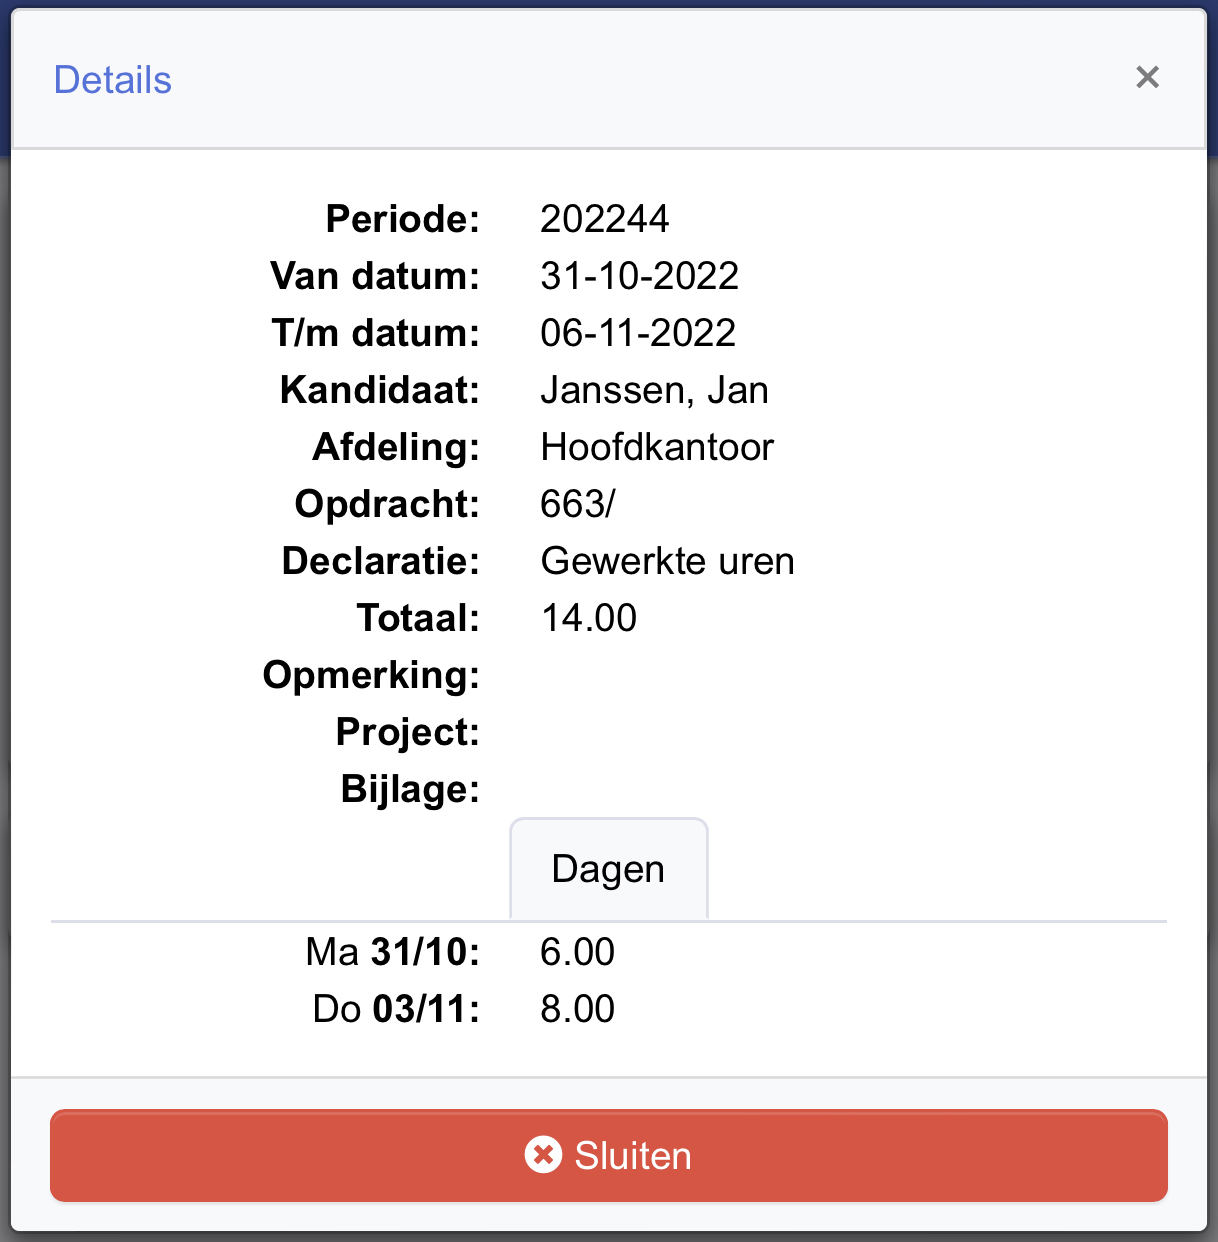
Task: Close the Details dialog with the X icon
Action: click(1147, 77)
